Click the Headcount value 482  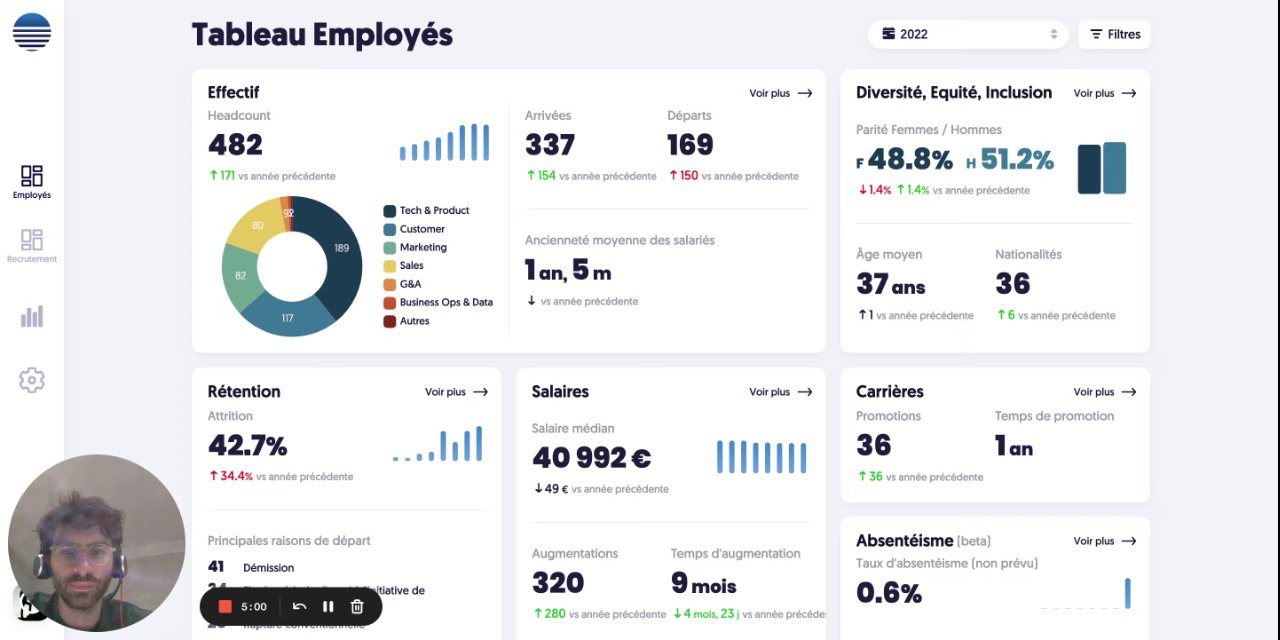click(235, 145)
